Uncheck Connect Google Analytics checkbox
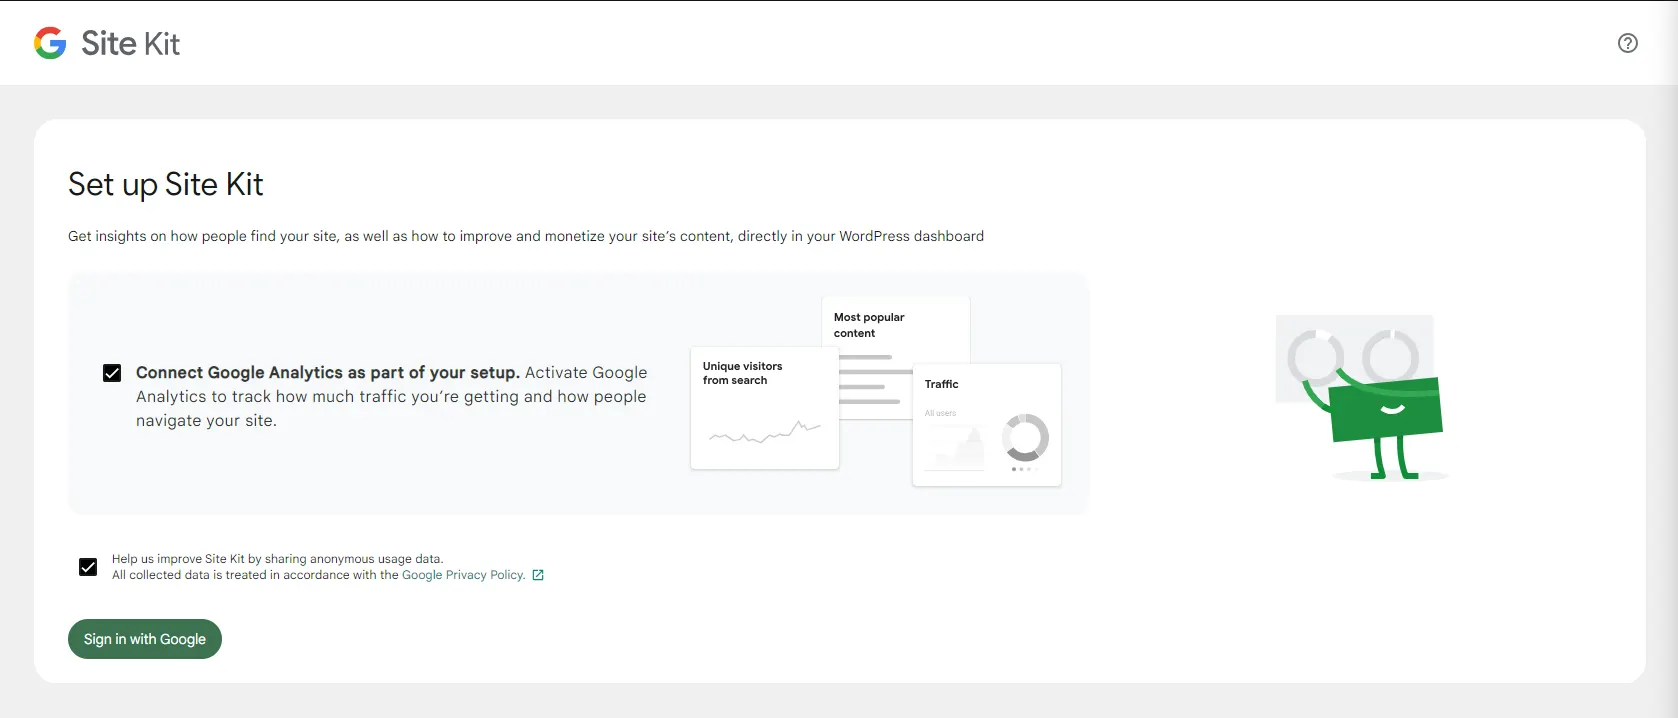This screenshot has width=1678, height=718. (112, 373)
